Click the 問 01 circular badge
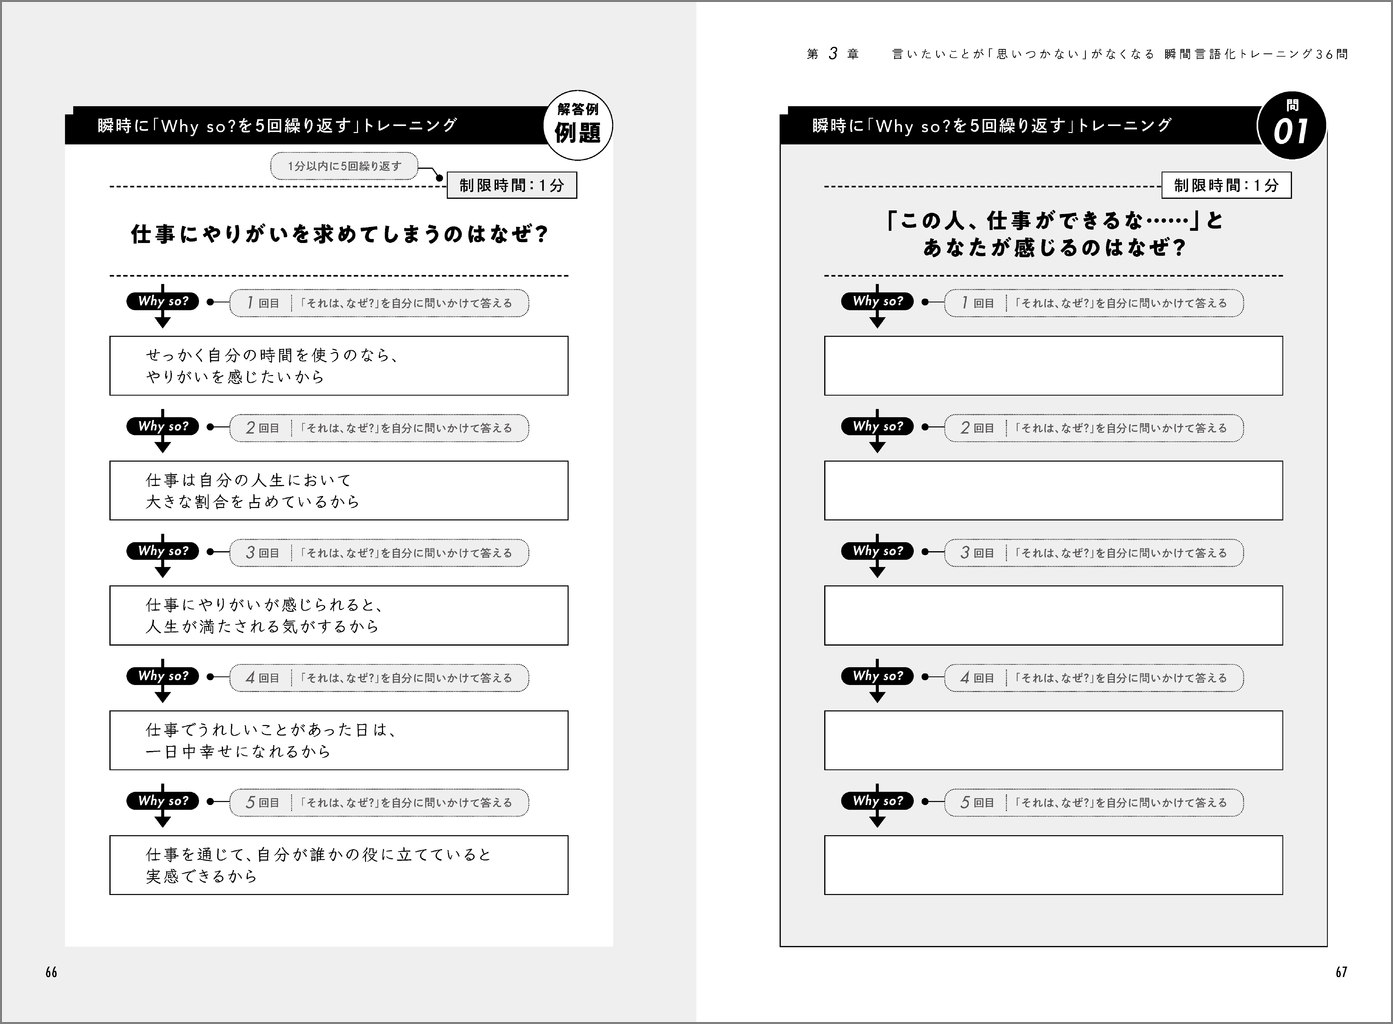Image resolution: width=1393 pixels, height=1024 pixels. (x=1291, y=126)
